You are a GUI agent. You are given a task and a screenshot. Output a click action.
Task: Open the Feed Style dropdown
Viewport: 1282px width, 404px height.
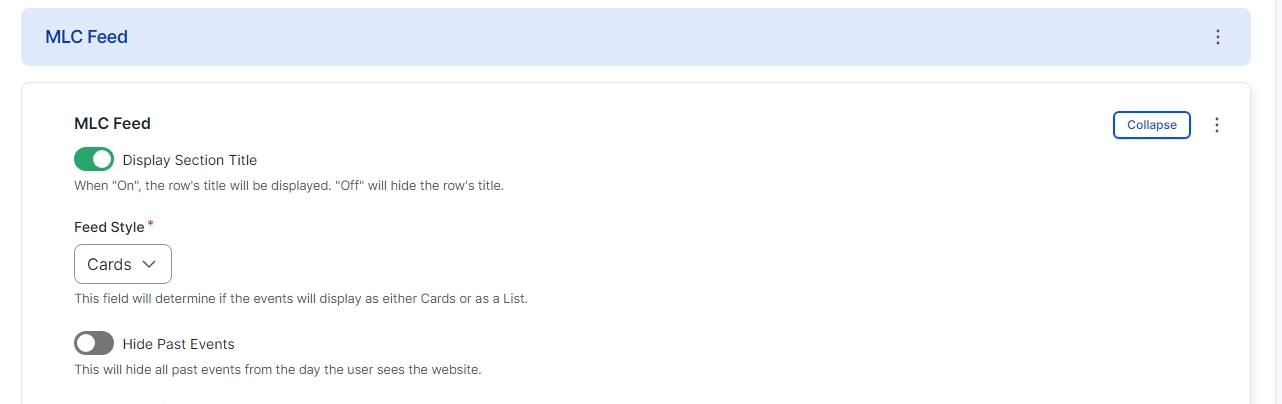[x=123, y=265]
